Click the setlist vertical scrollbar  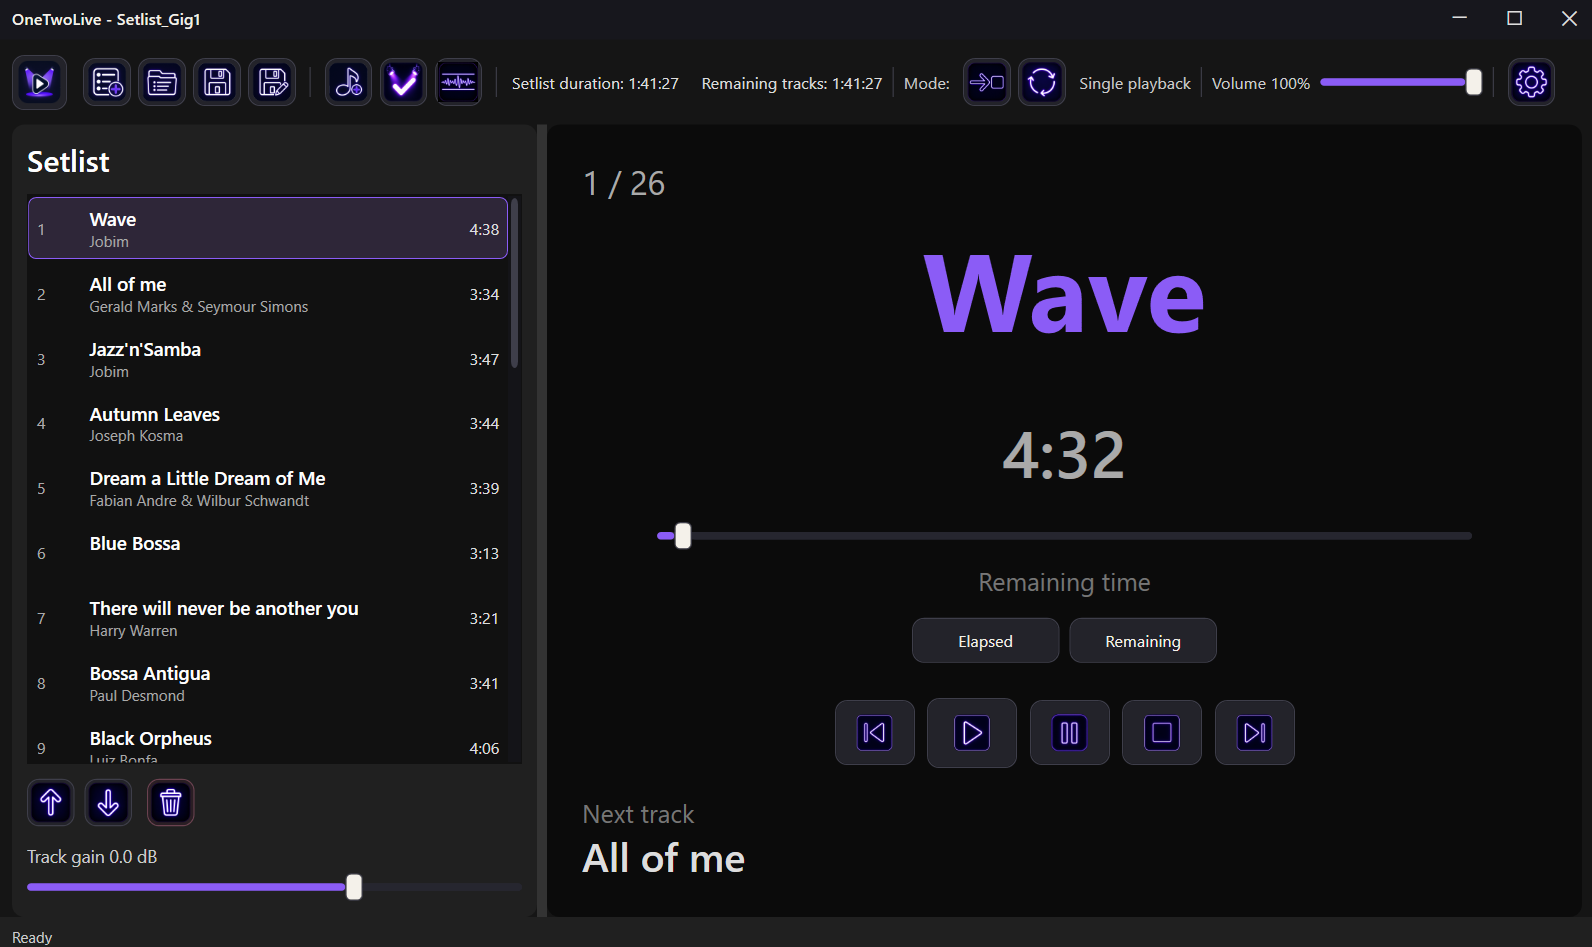515,283
